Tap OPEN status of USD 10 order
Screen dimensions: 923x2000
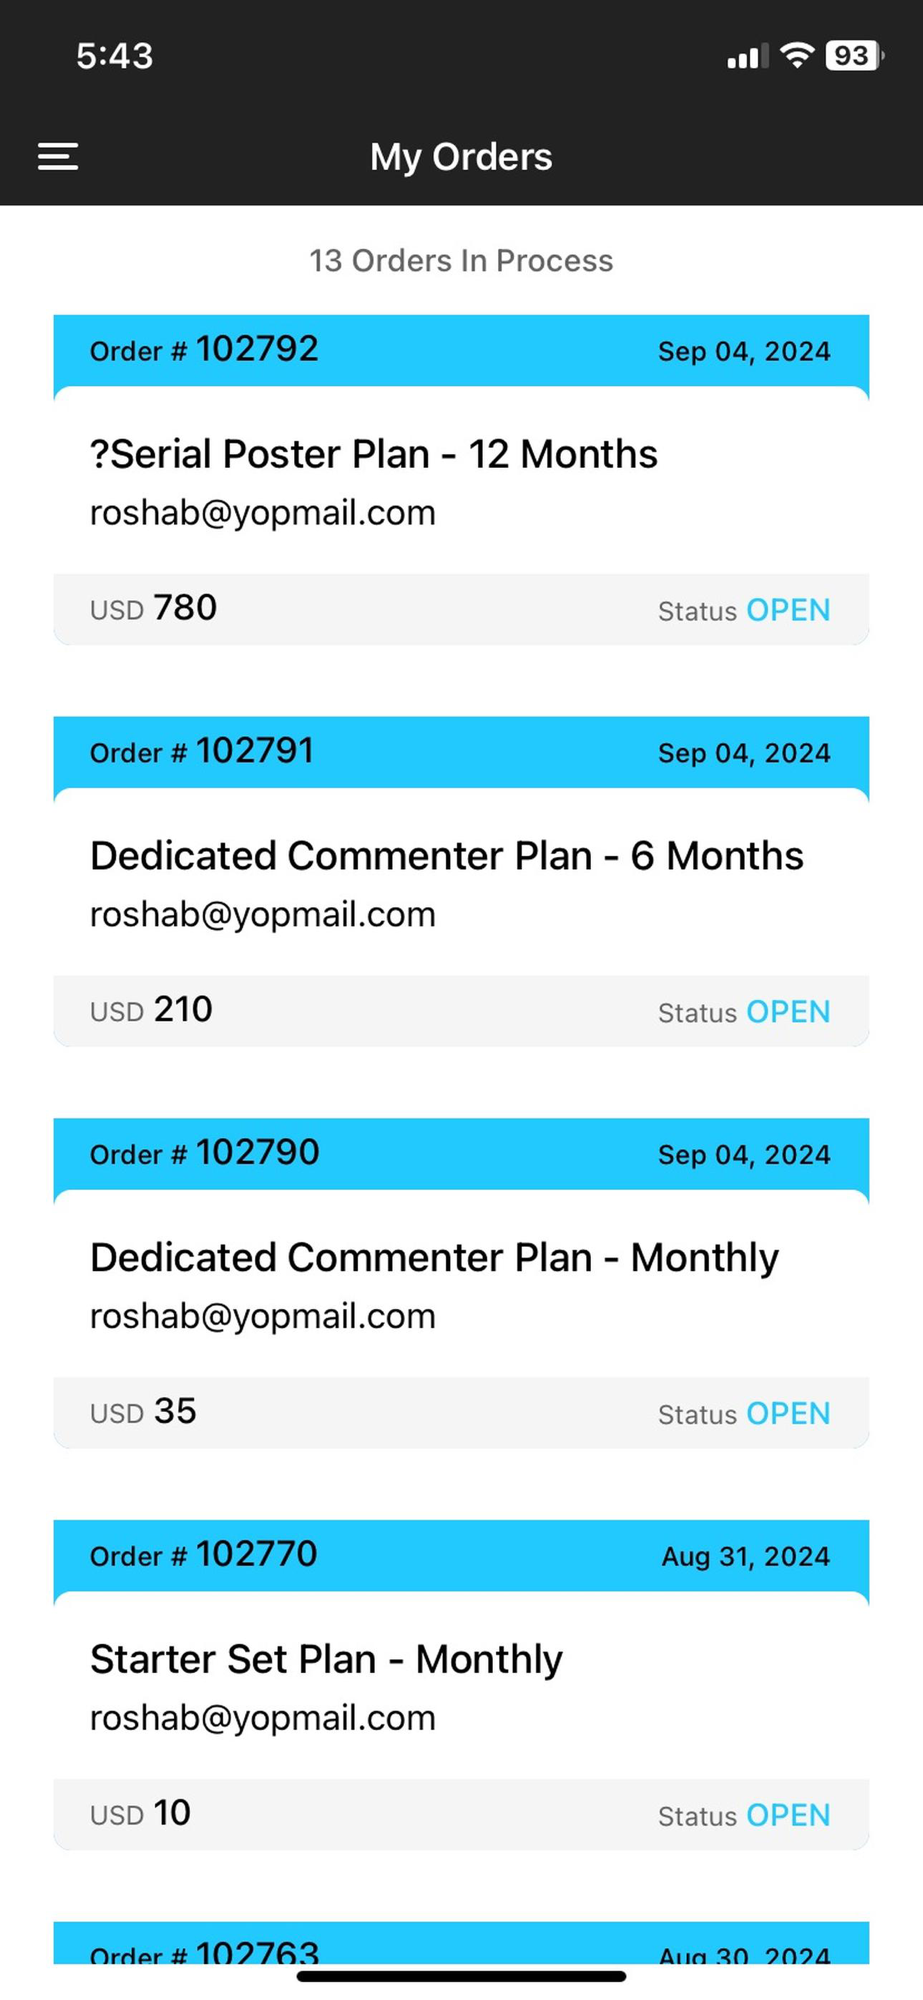[788, 1816]
